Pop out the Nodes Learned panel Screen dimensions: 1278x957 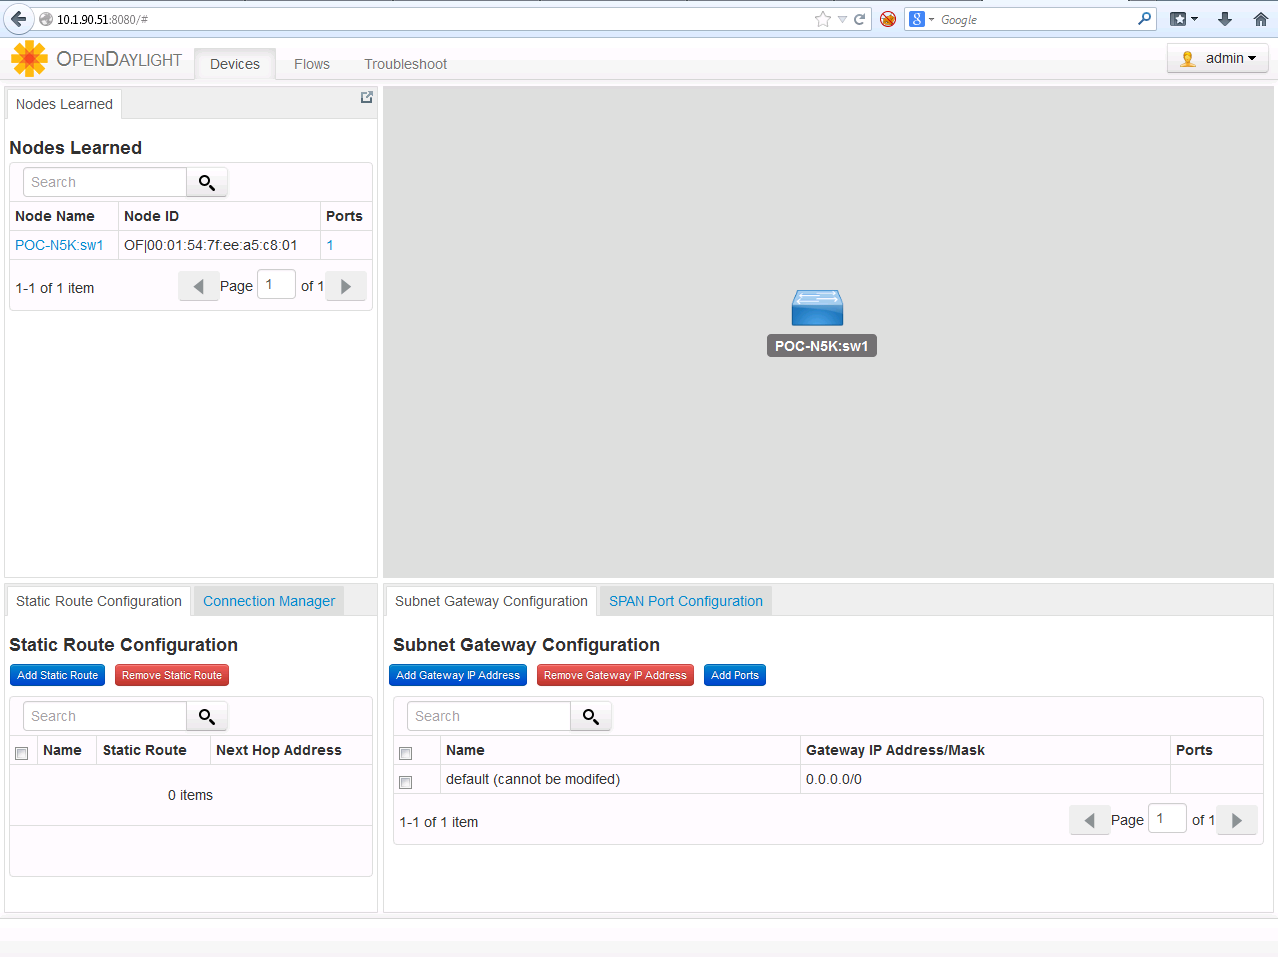(366, 97)
